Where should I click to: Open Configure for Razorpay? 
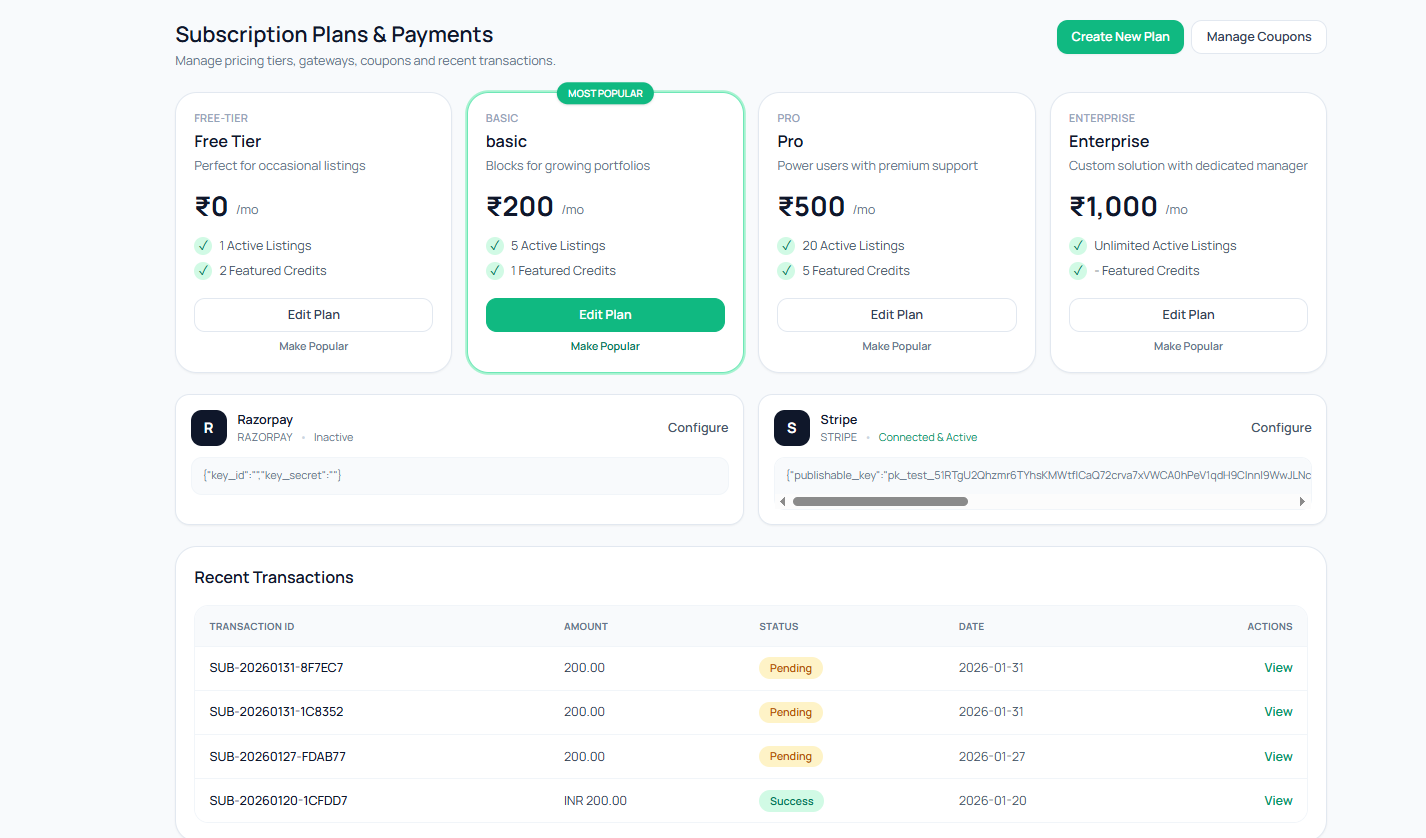tap(697, 427)
